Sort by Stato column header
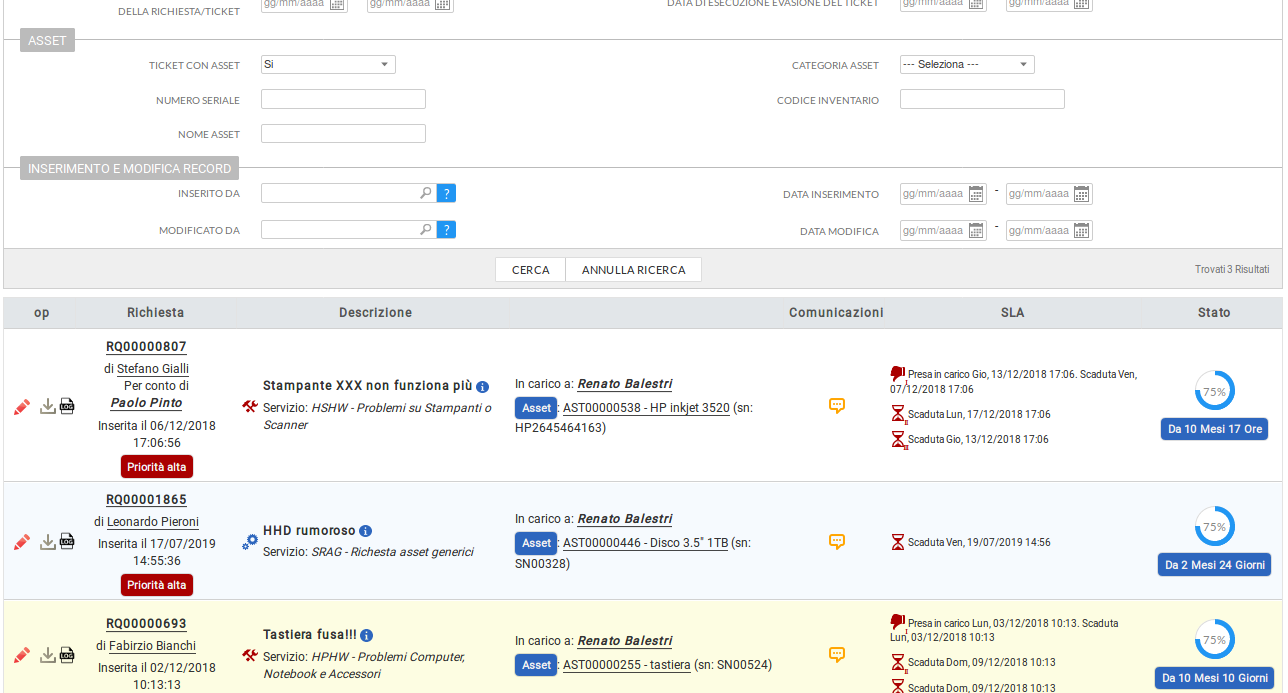 coord(1214,313)
